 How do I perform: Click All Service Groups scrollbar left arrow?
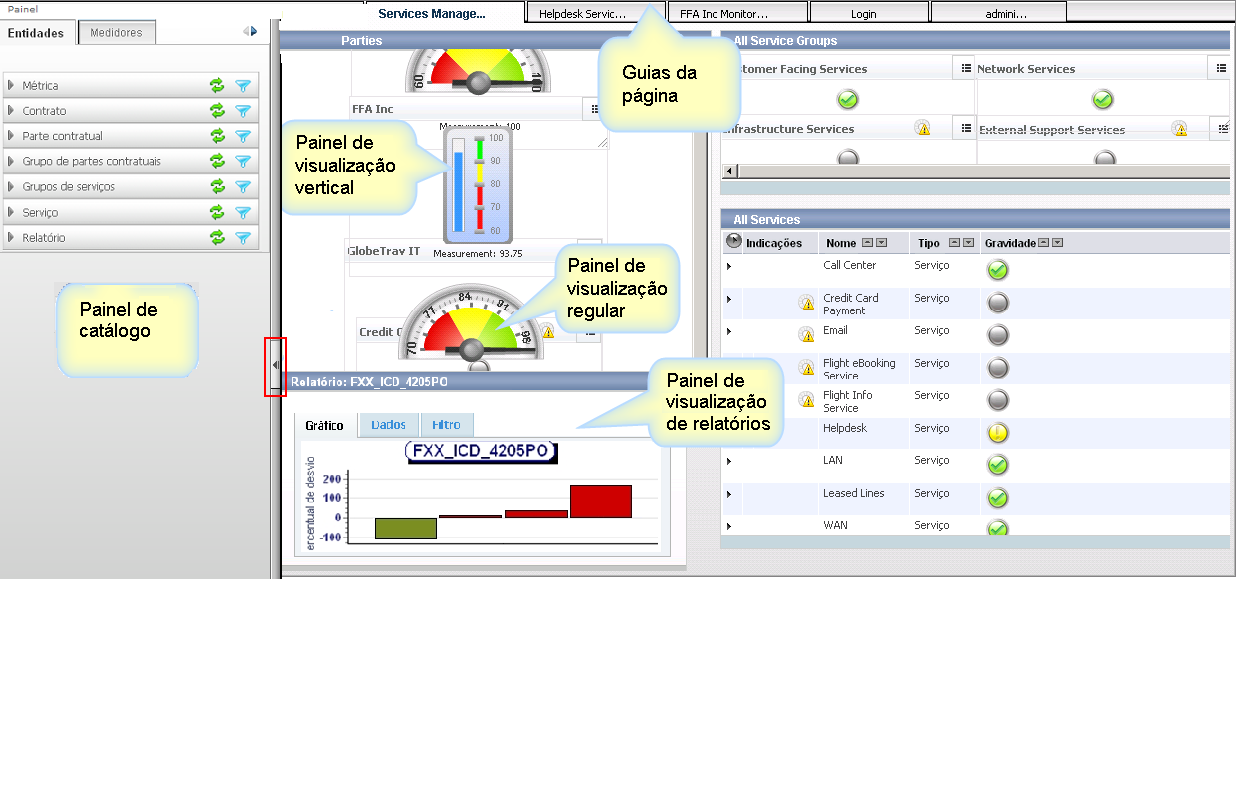[728, 171]
